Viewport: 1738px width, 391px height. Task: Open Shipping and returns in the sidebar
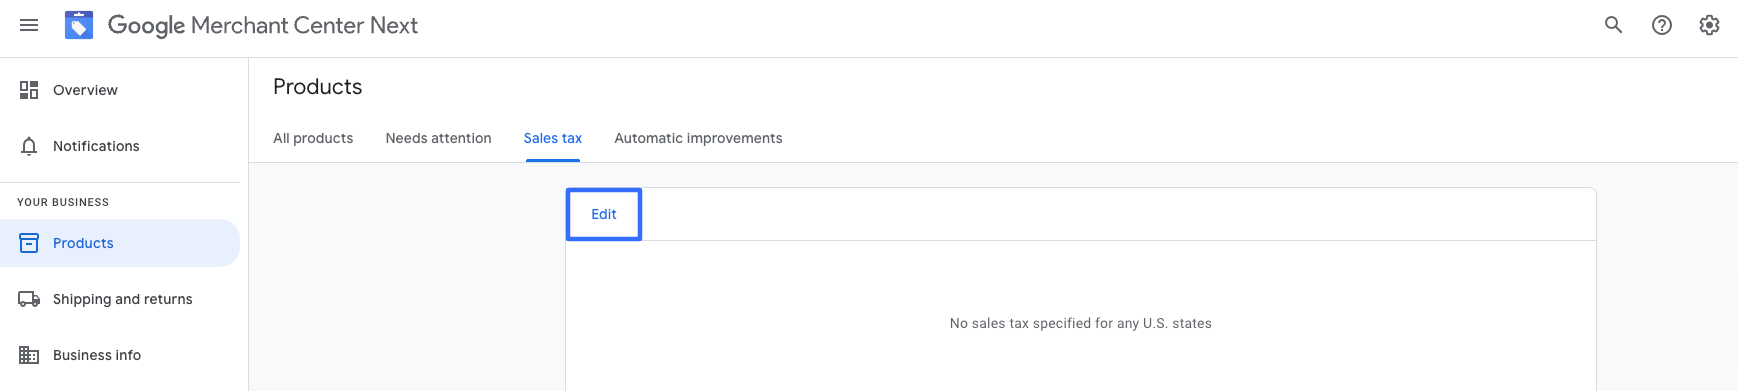click(120, 299)
